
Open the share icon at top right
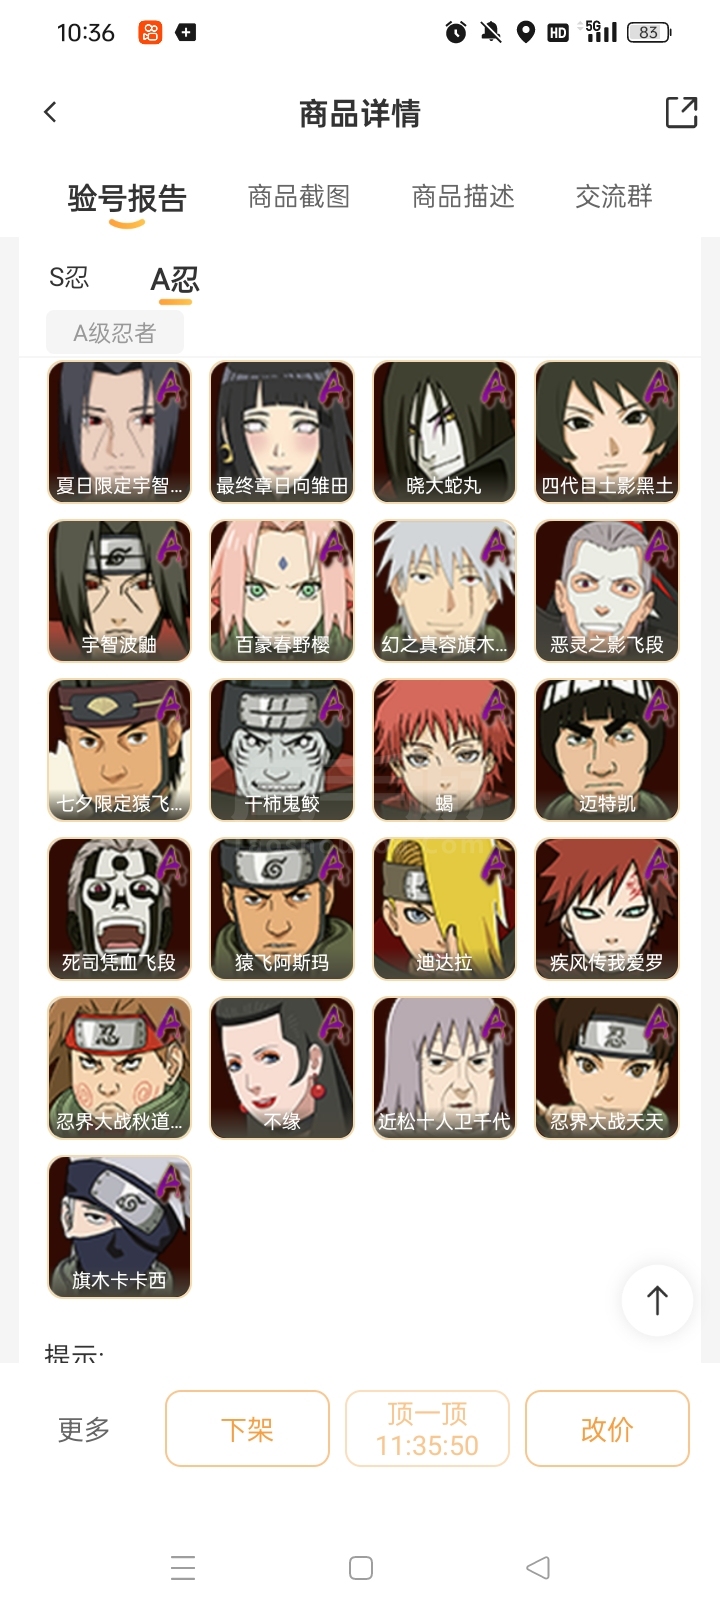click(681, 112)
